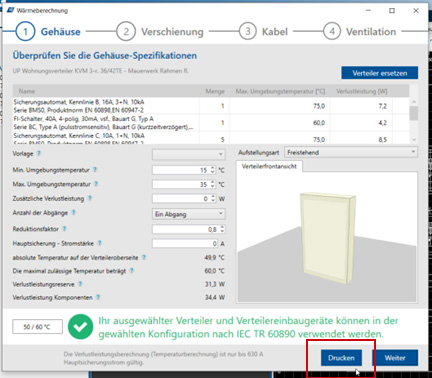Click the Drucken button
The height and width of the screenshot is (378, 432).
(x=341, y=358)
